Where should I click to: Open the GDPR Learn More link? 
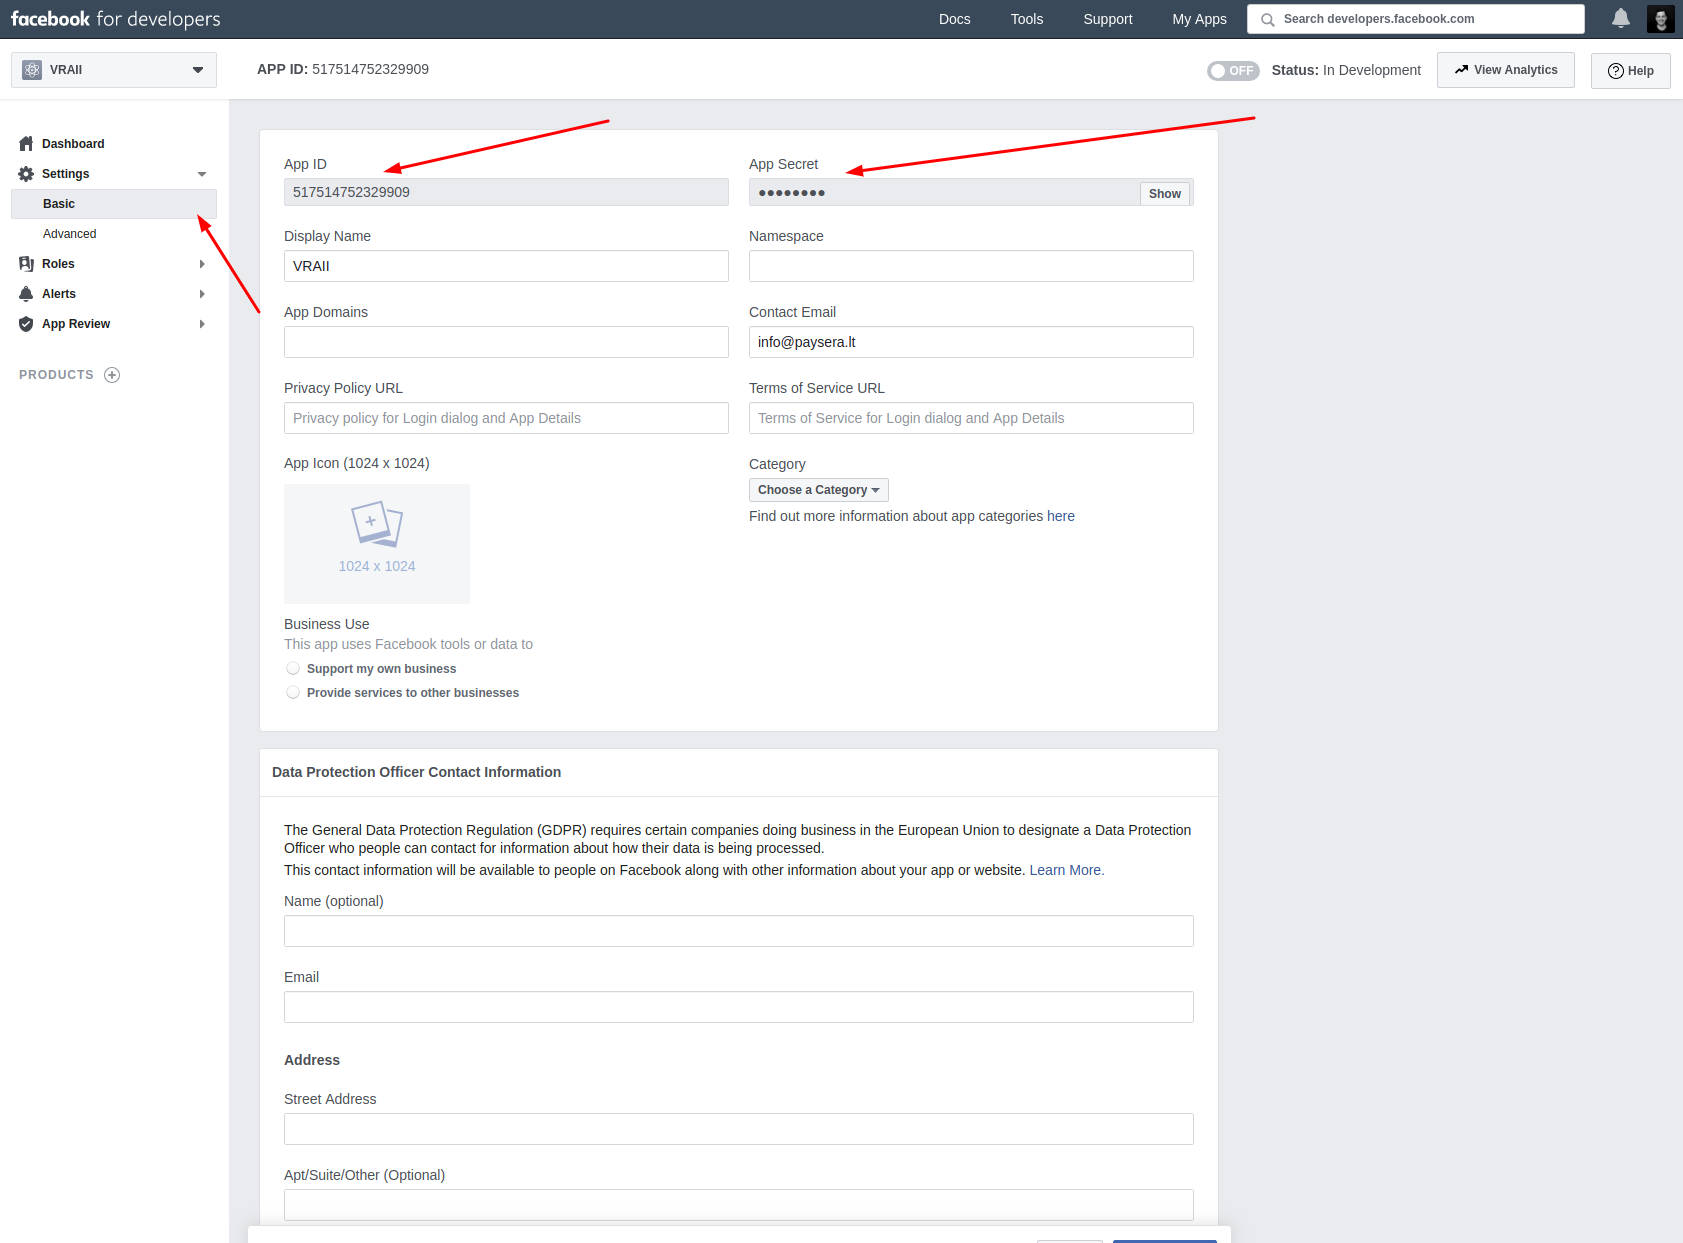click(1066, 870)
